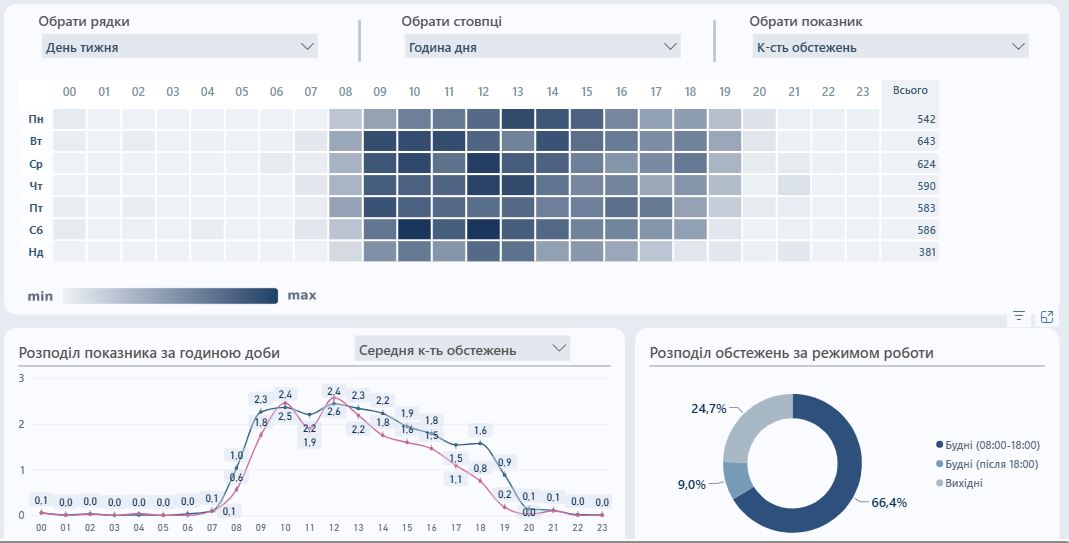Select the 'Нд' row header in heatmap
This screenshot has width=1069, height=543.
36,252
